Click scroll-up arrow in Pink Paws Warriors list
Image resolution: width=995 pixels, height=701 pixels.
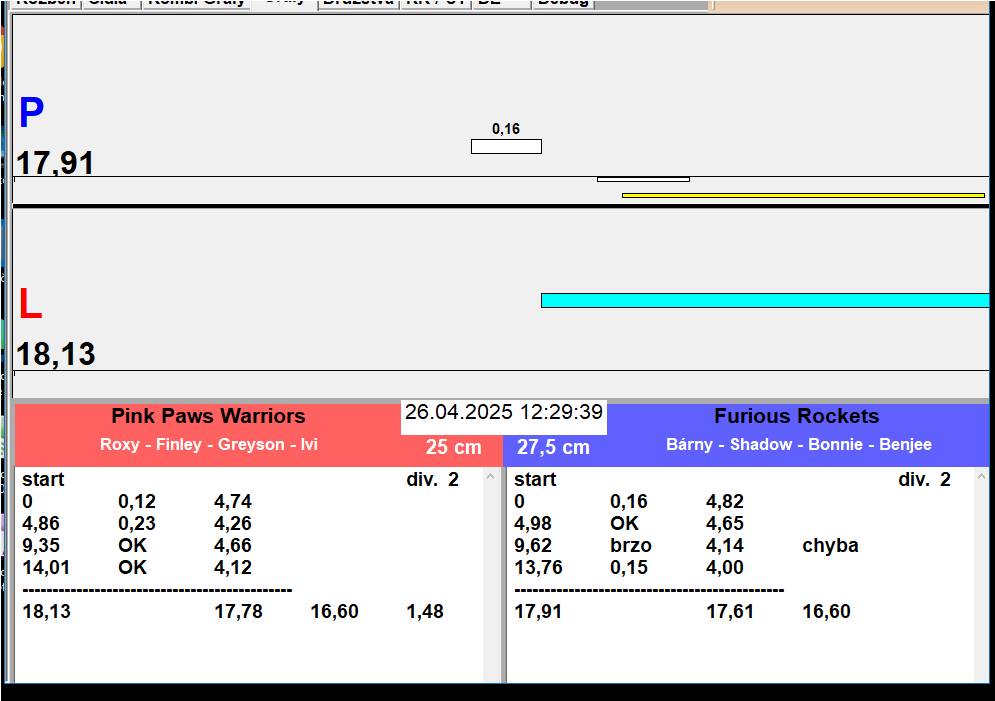click(x=491, y=477)
